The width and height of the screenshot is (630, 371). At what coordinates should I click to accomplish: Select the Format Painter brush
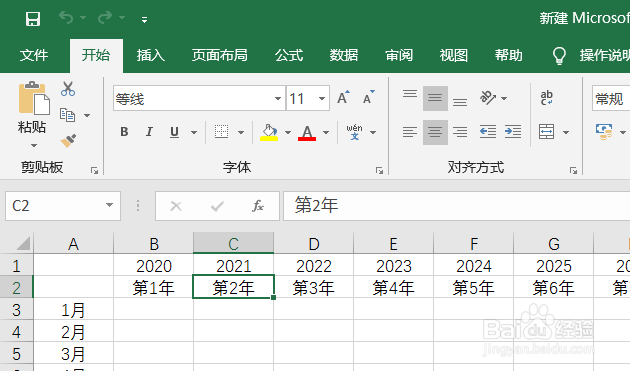[68, 141]
